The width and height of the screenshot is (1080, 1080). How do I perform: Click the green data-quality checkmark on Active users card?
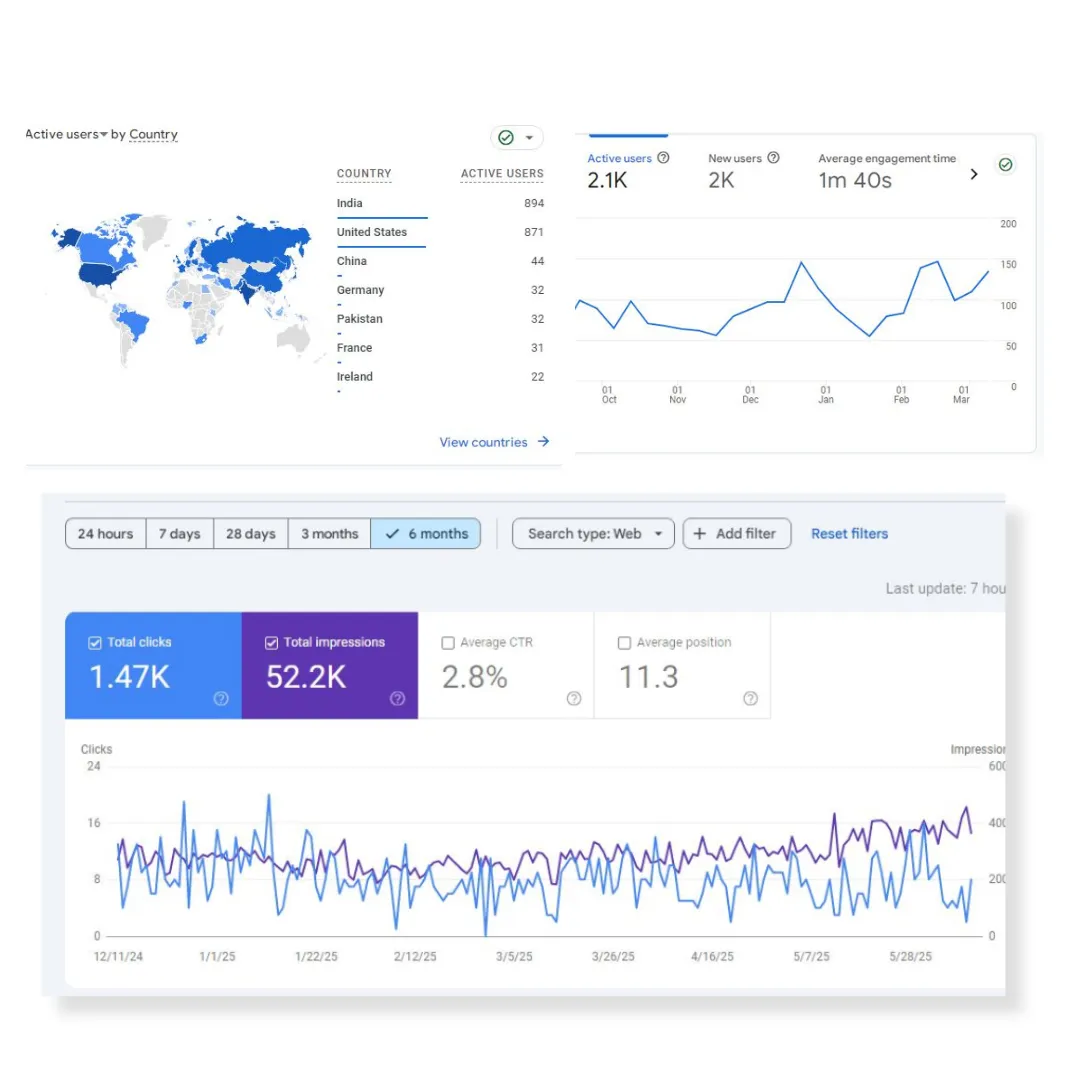(506, 137)
